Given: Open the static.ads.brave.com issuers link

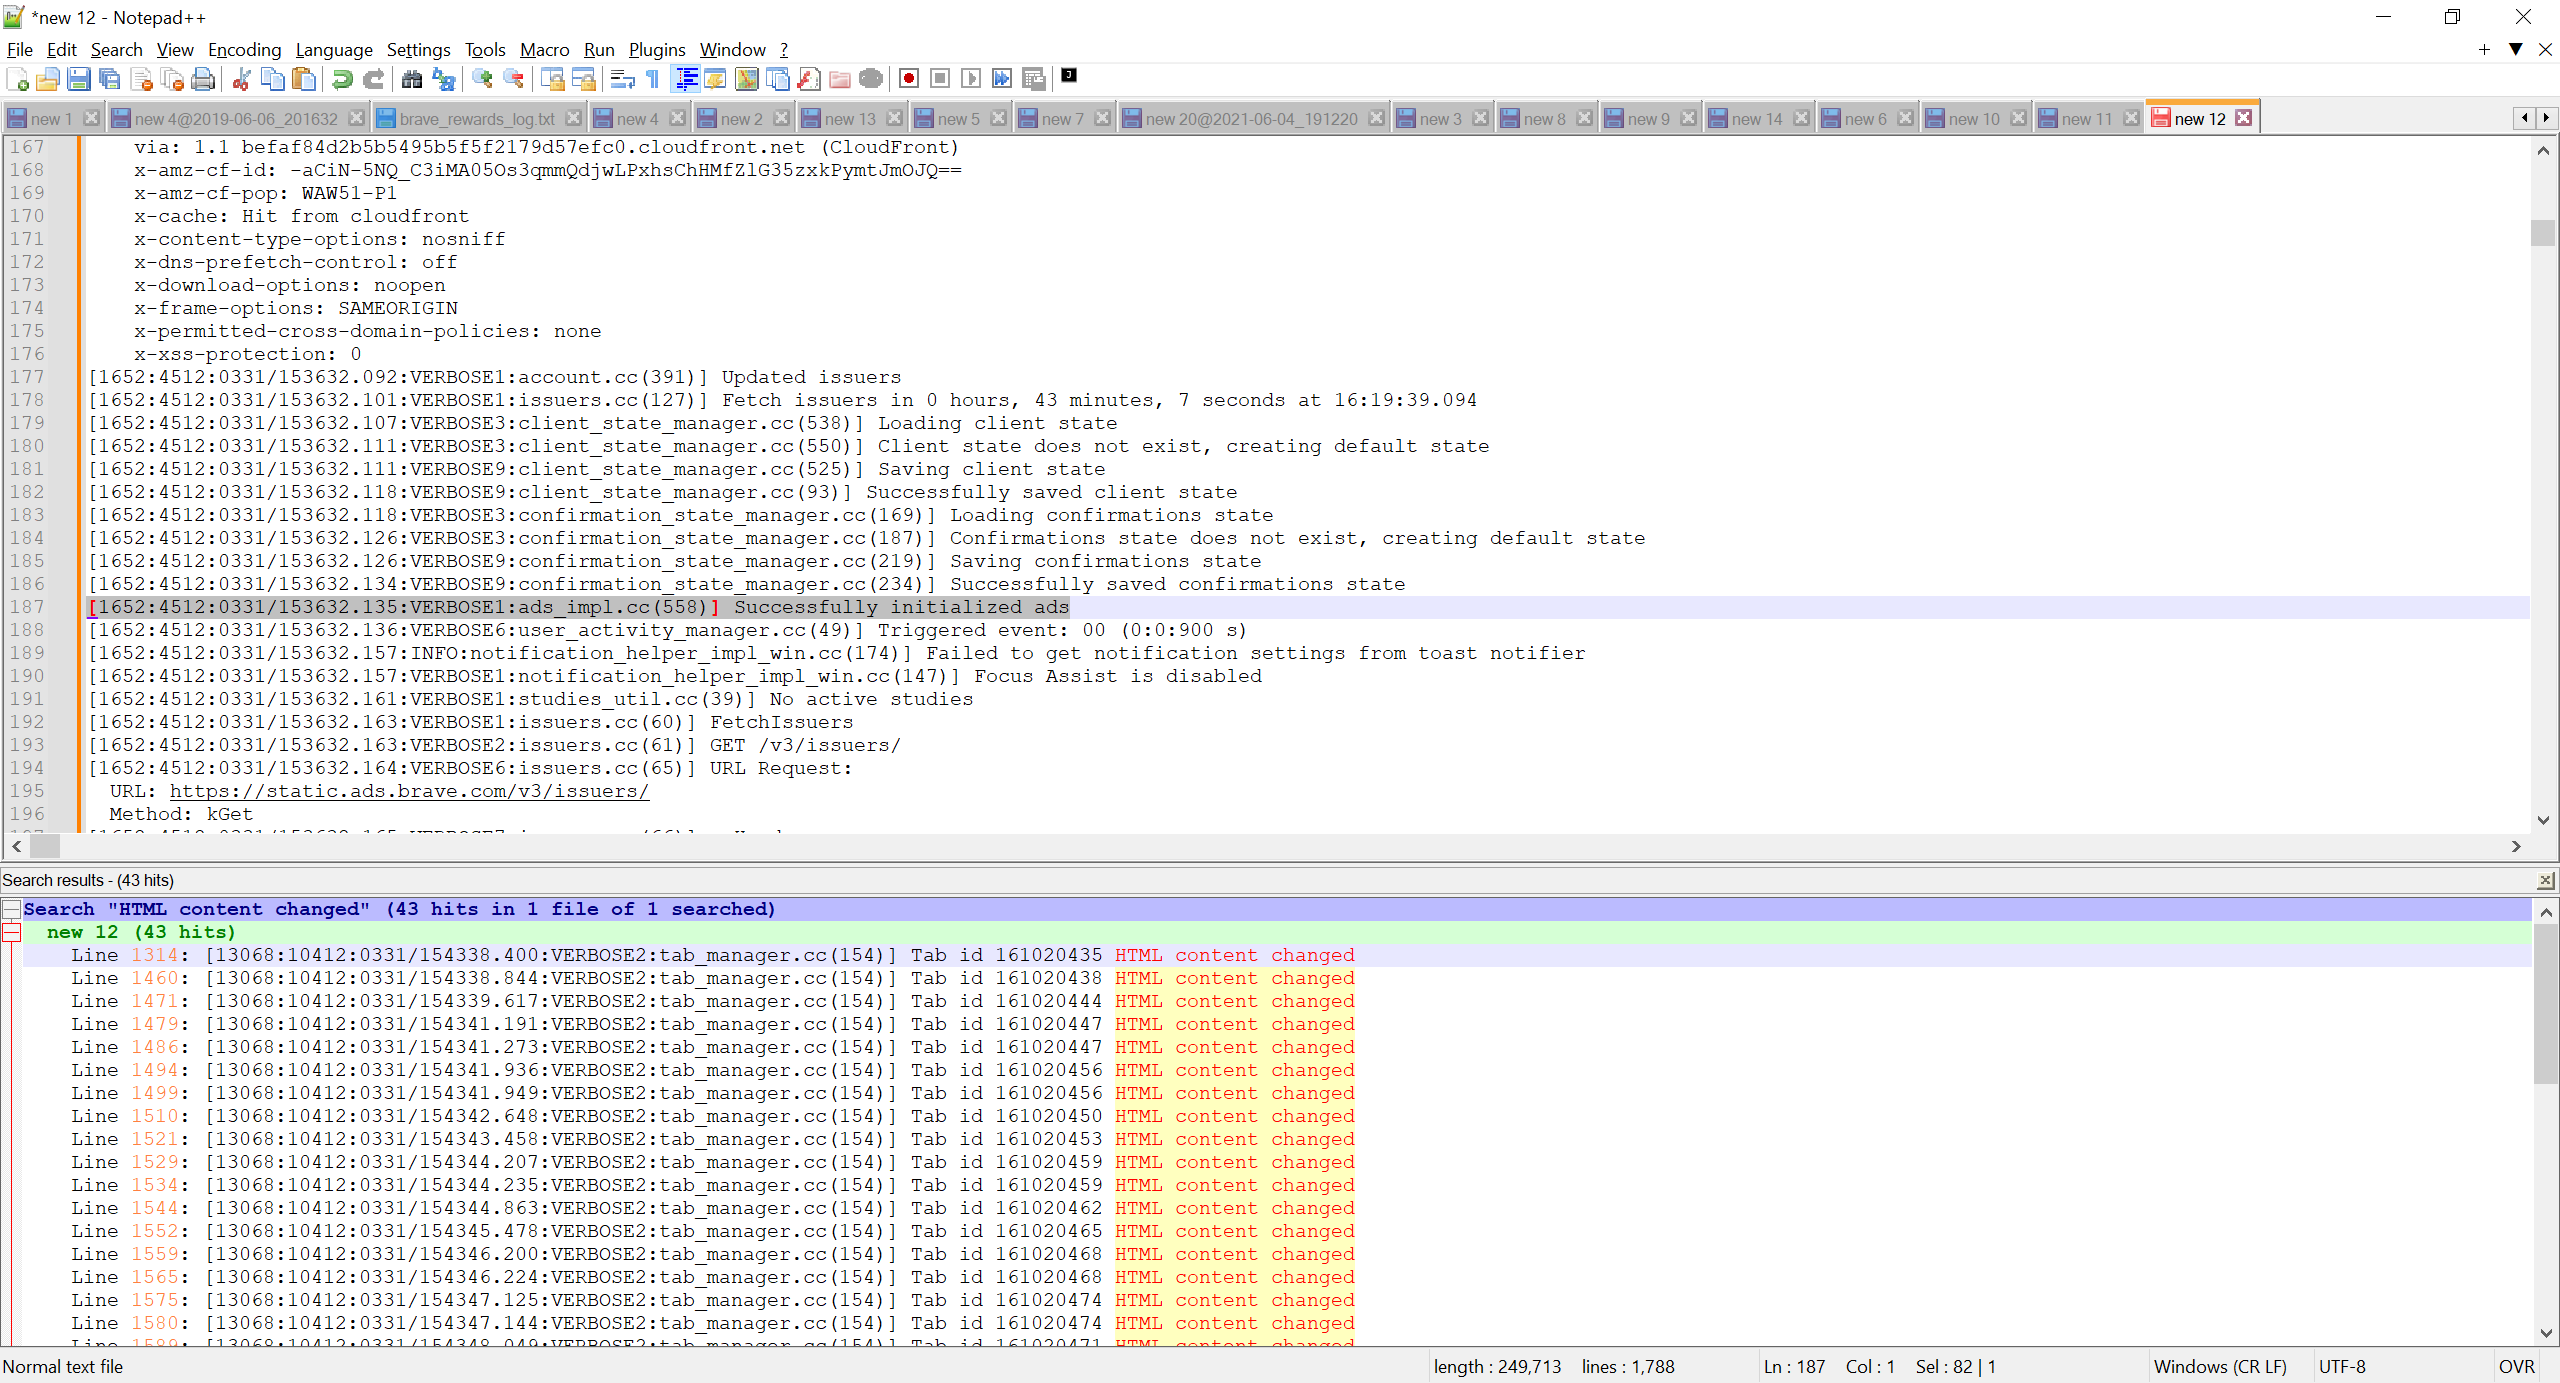Looking at the screenshot, I should pyautogui.click(x=409, y=791).
